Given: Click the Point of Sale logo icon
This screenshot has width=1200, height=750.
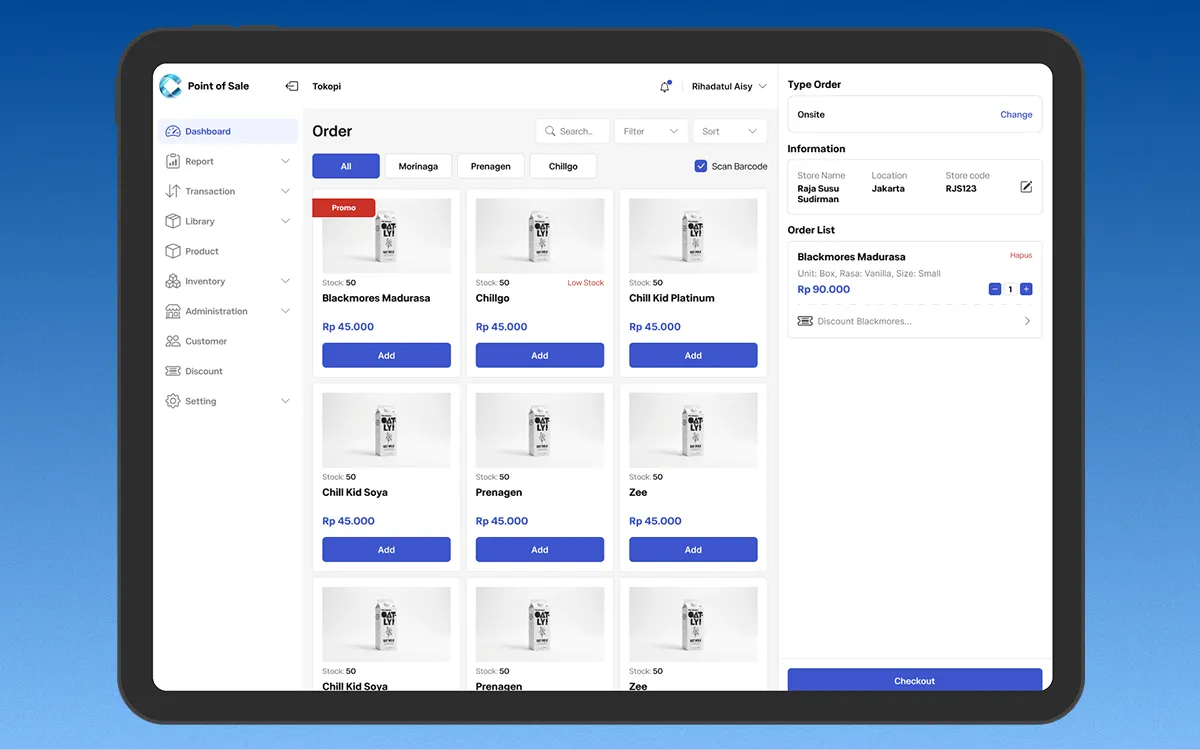Looking at the screenshot, I should point(170,86).
